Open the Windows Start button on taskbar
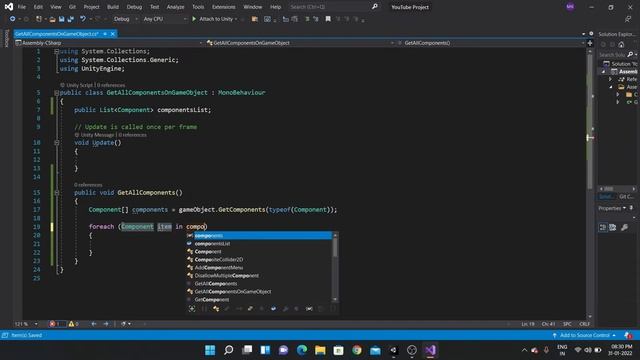 point(210,350)
